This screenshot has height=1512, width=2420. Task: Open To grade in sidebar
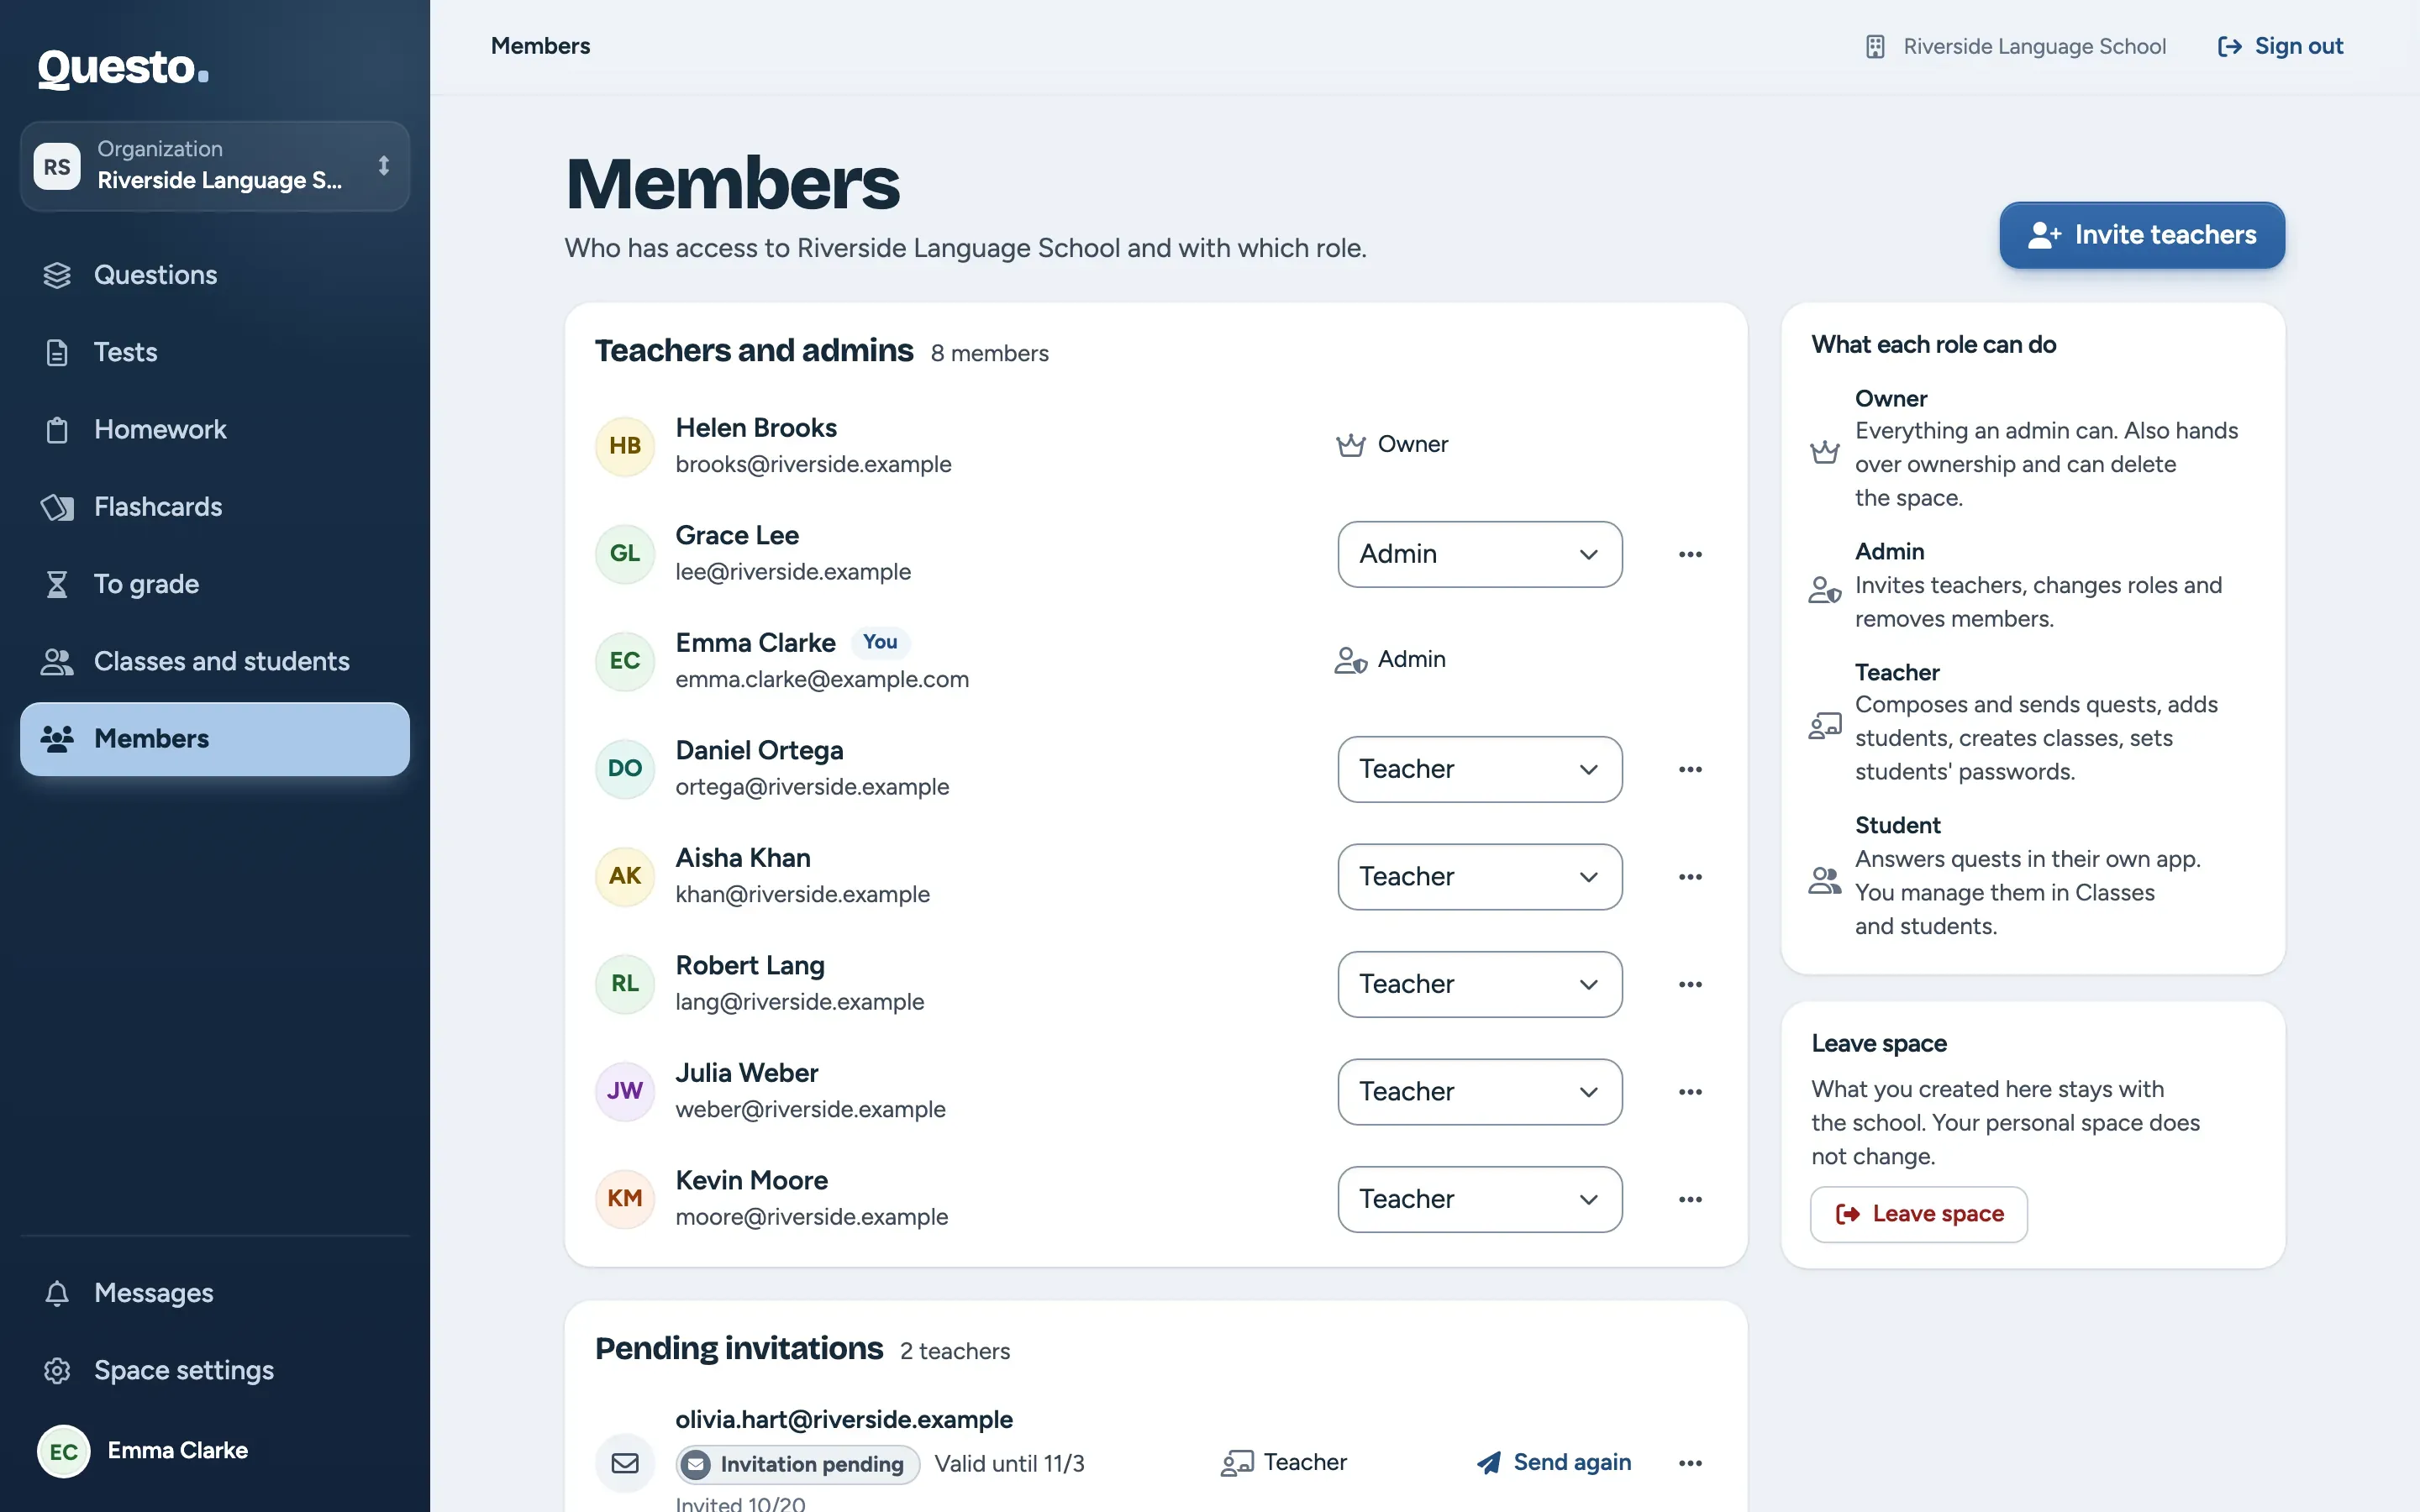[215, 584]
